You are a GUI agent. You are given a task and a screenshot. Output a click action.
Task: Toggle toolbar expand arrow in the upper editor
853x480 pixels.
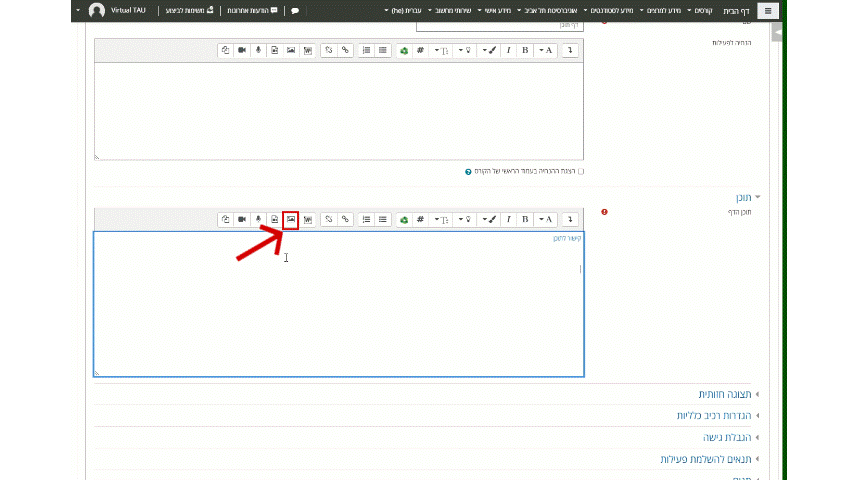coord(570,51)
